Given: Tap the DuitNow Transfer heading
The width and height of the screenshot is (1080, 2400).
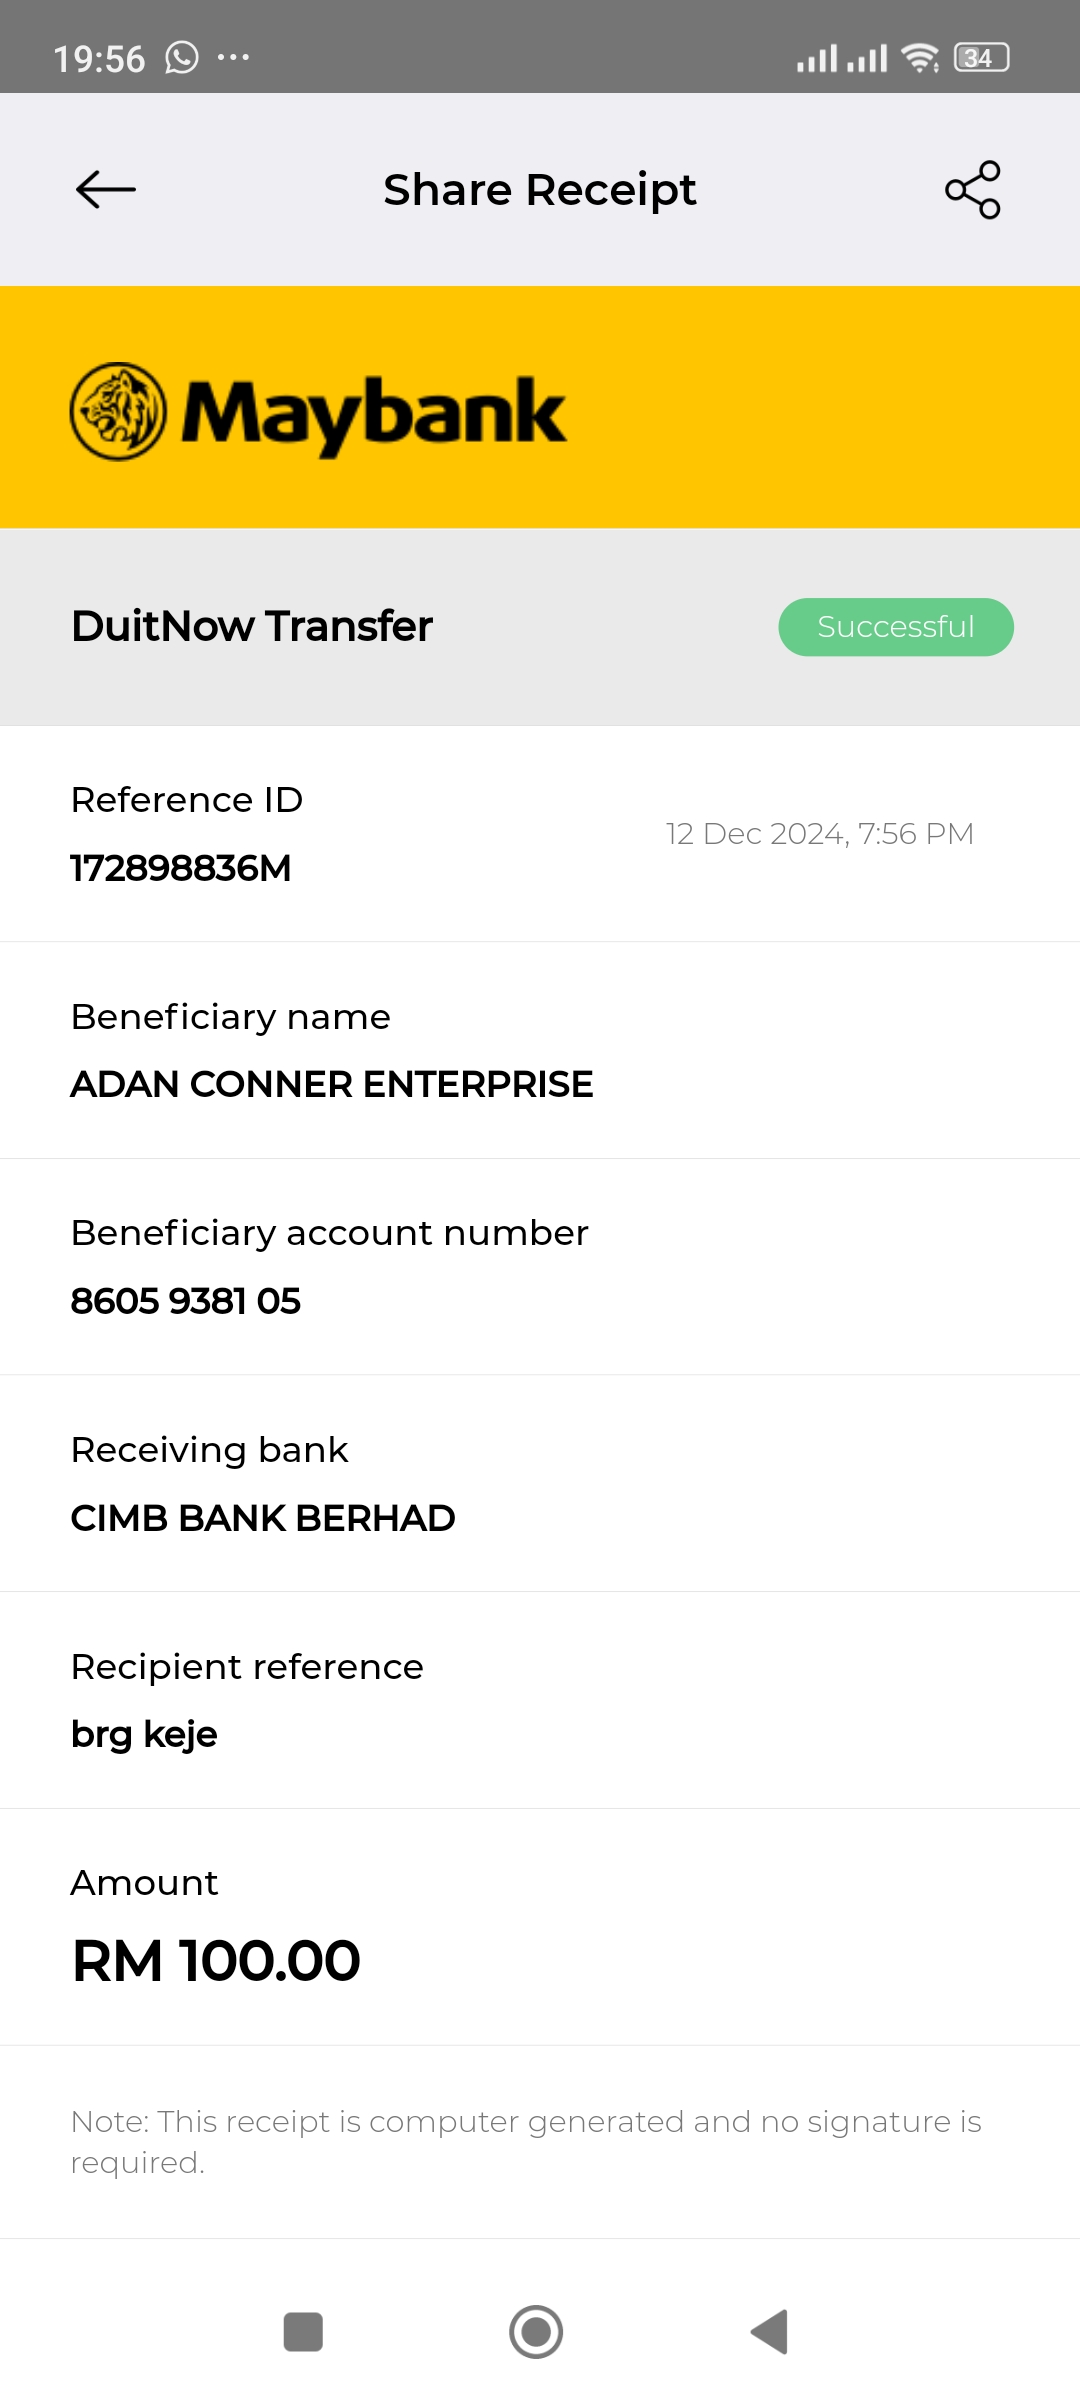Looking at the screenshot, I should (252, 626).
